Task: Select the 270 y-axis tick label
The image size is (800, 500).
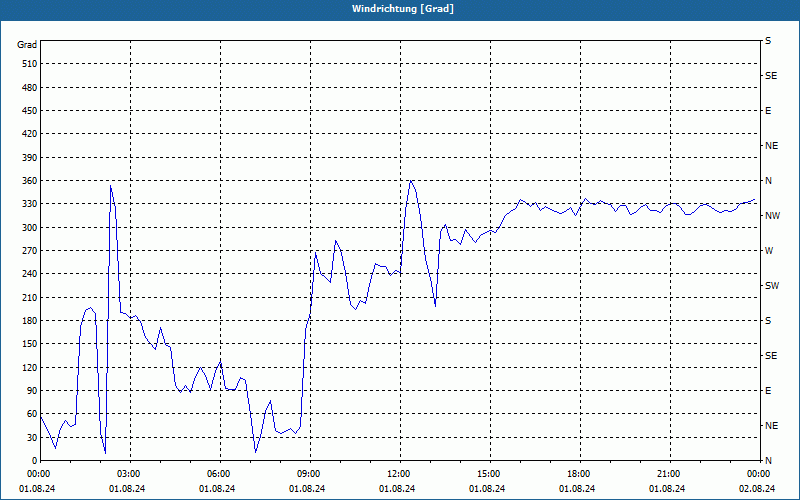Action: pos(30,251)
